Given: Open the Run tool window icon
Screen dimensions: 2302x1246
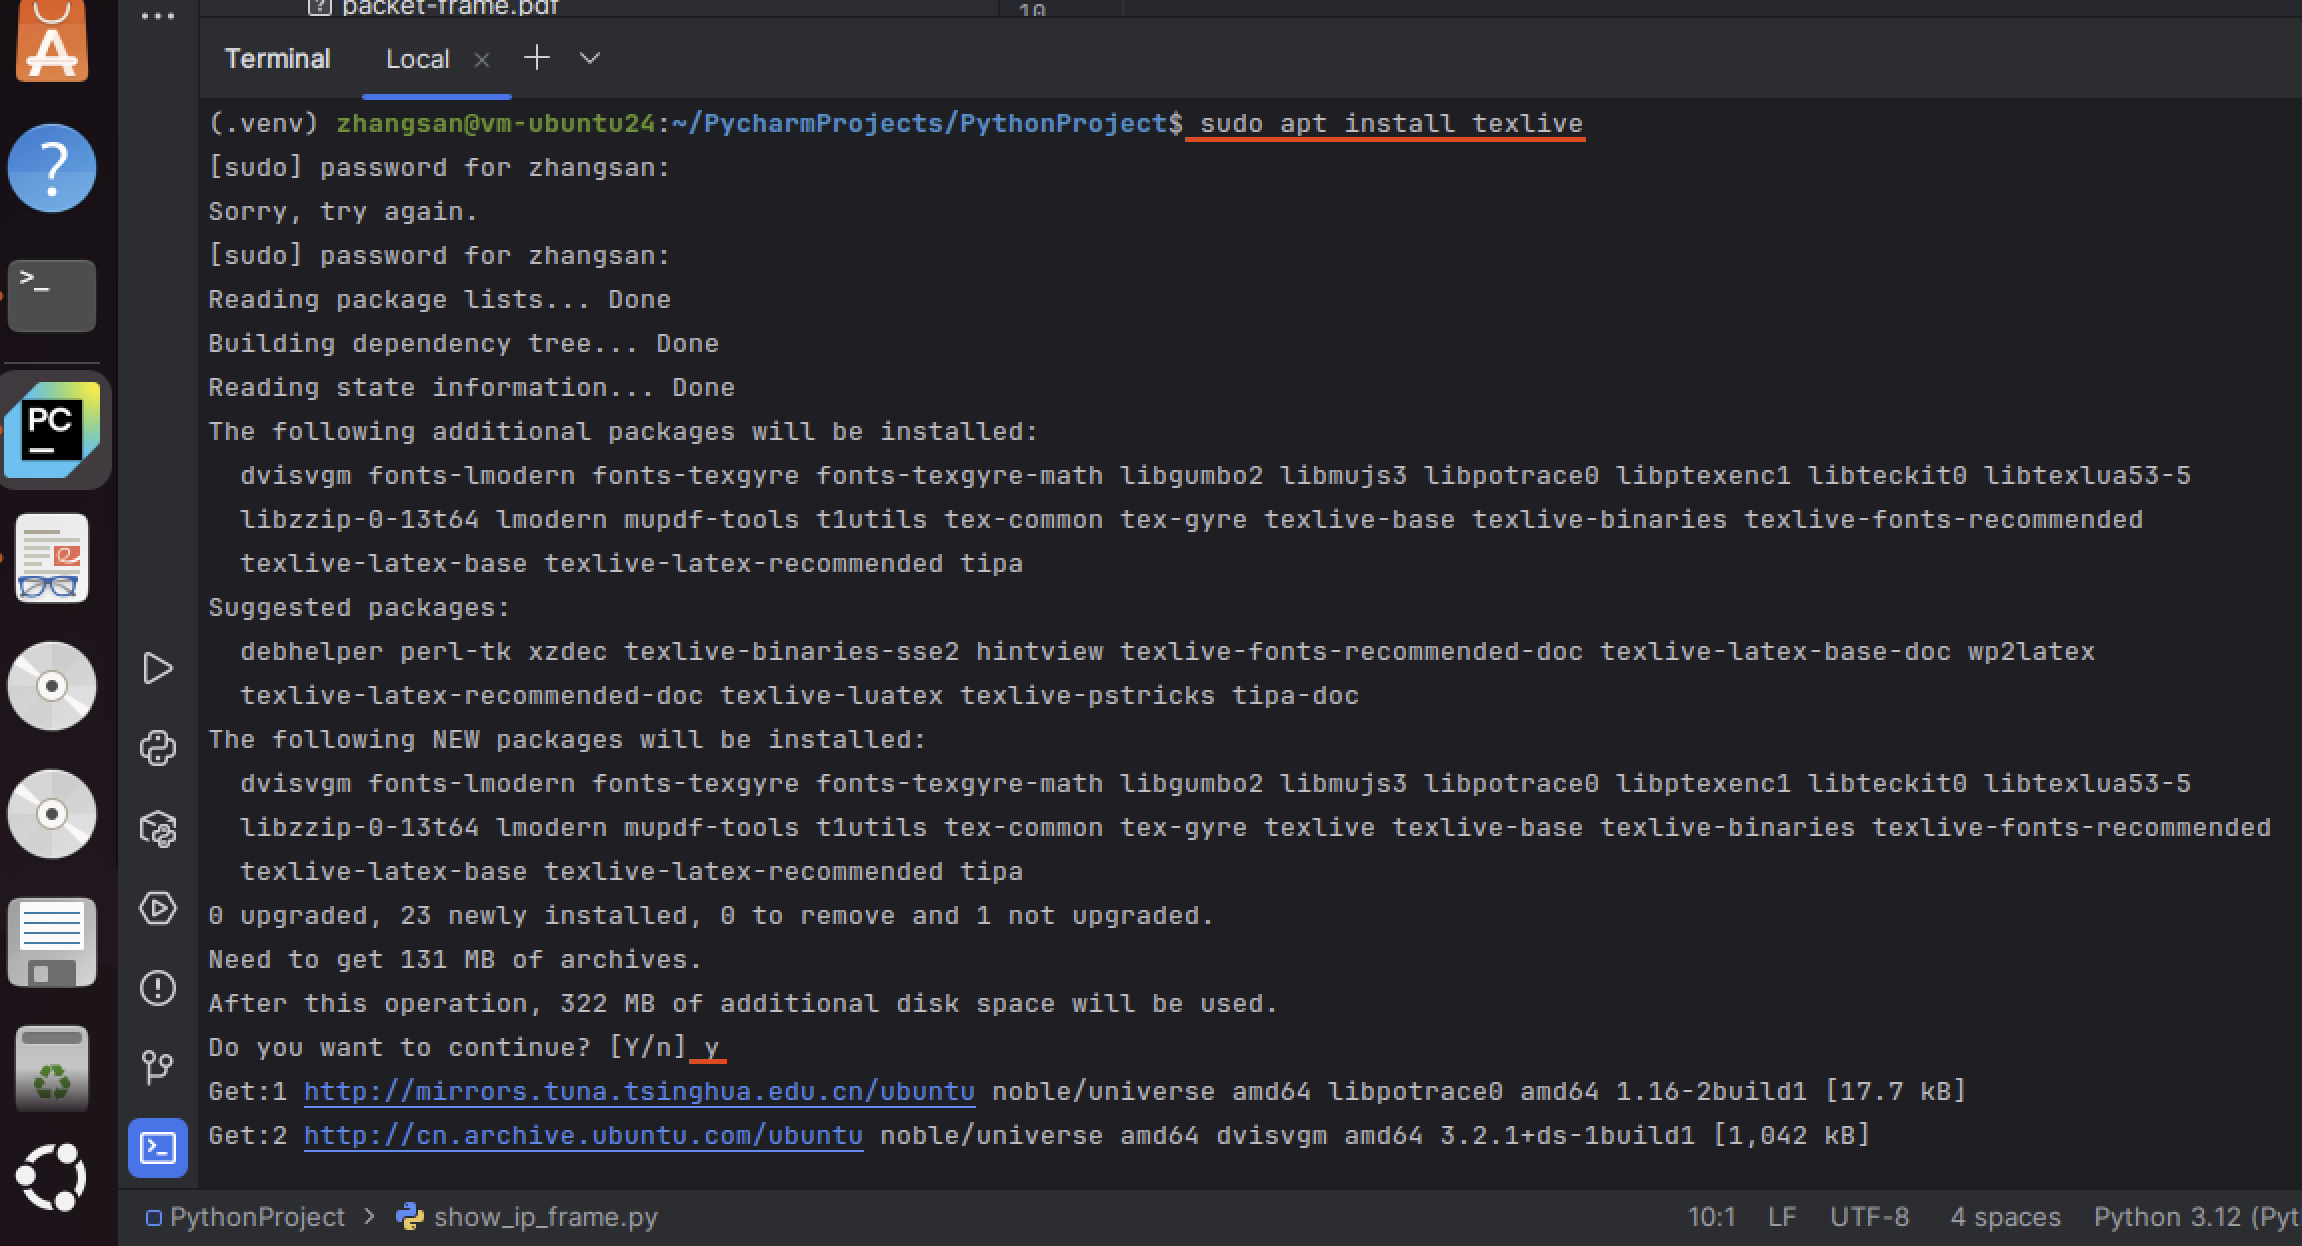Looking at the screenshot, I should tap(158, 668).
